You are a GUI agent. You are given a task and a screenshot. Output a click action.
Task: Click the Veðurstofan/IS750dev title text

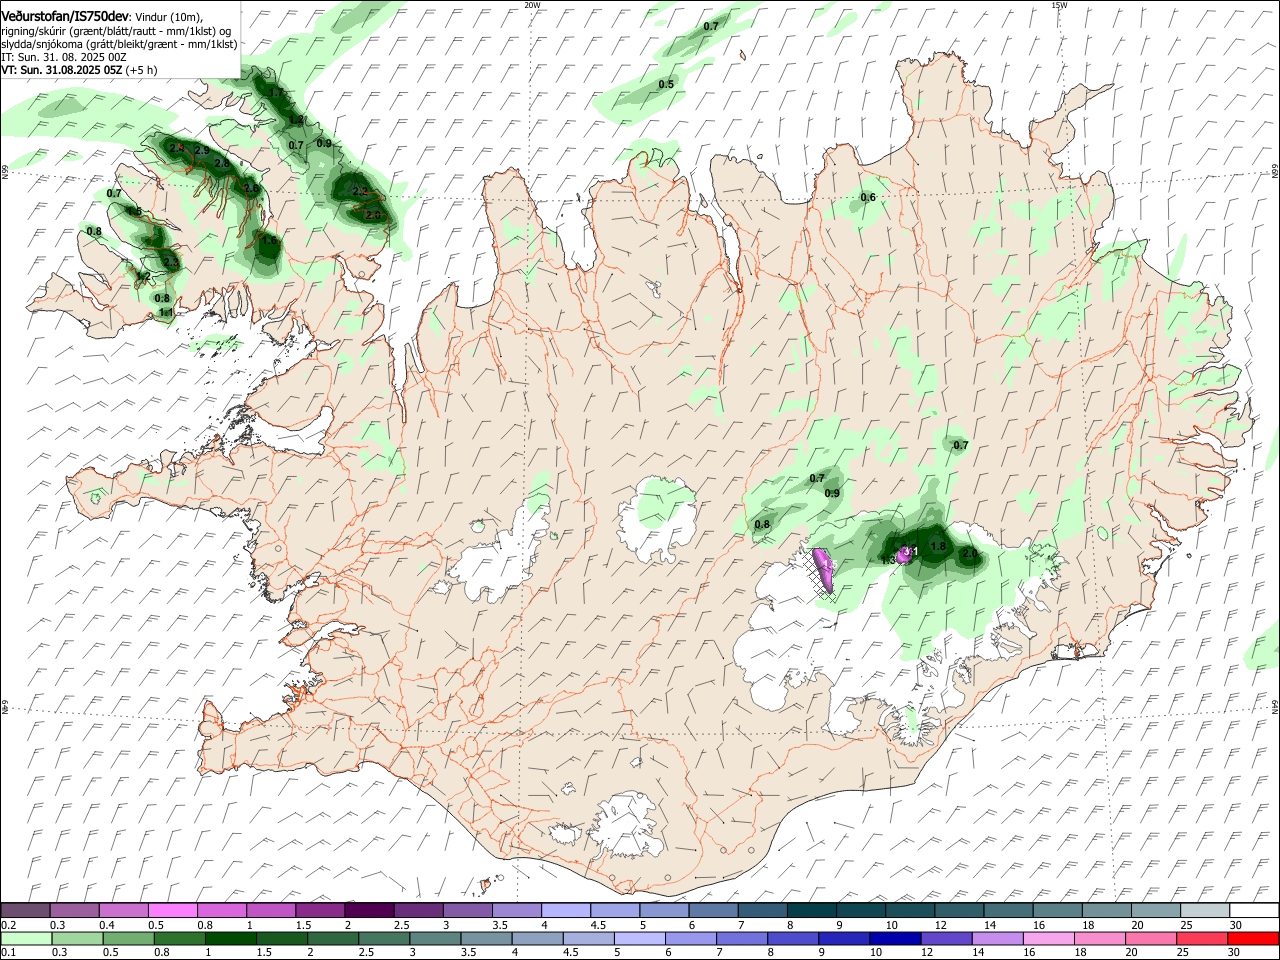pos(65,15)
